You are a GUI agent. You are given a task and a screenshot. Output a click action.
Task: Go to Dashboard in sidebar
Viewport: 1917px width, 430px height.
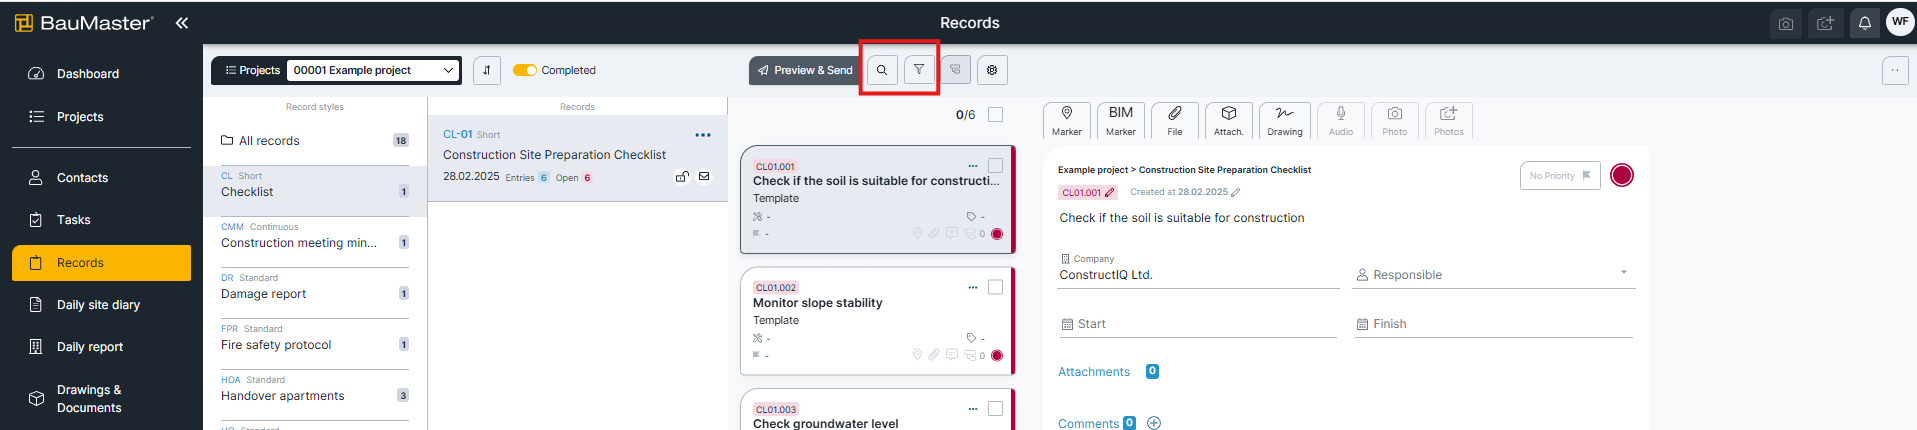(101, 74)
